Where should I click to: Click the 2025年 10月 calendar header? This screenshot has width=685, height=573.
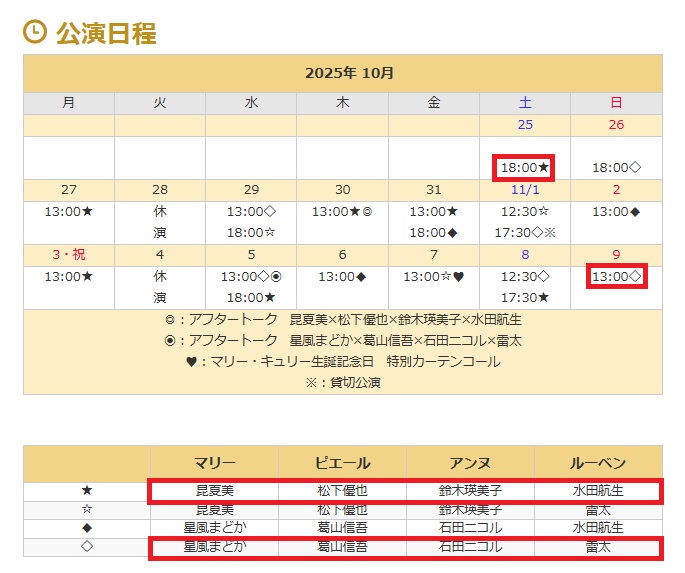(342, 73)
